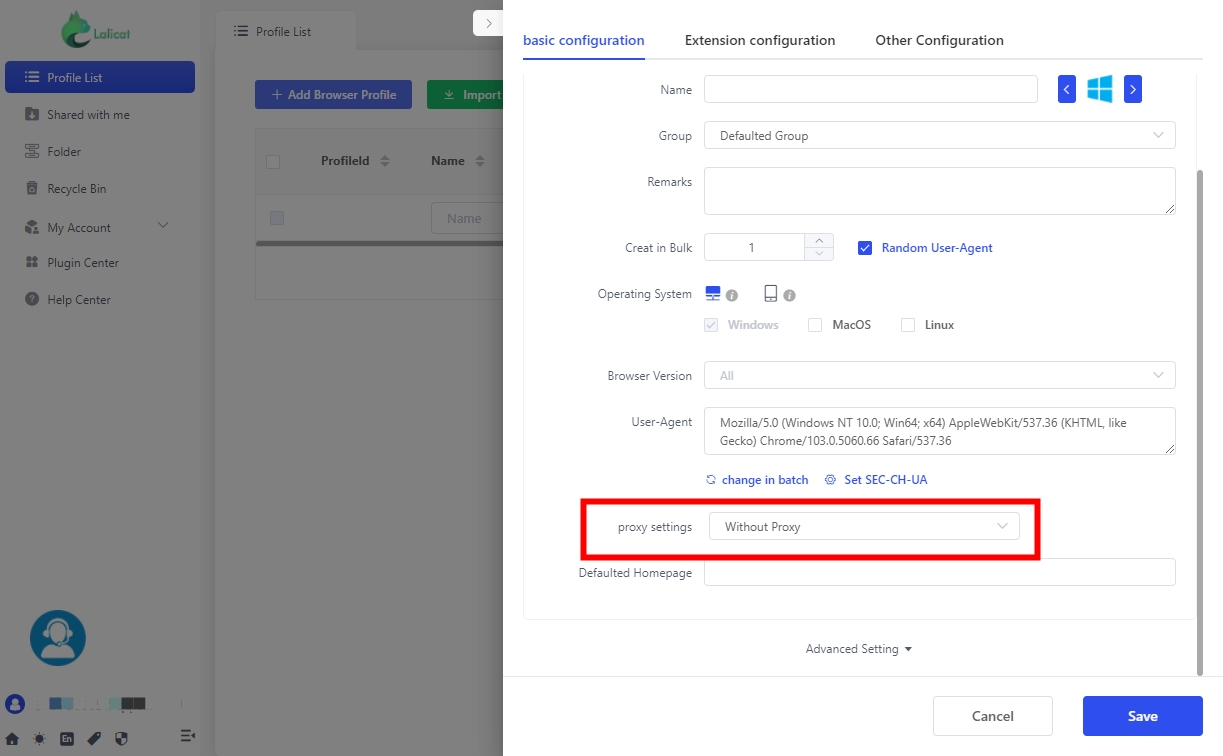
Task: Enable the Linux checkbox
Action: (x=908, y=325)
